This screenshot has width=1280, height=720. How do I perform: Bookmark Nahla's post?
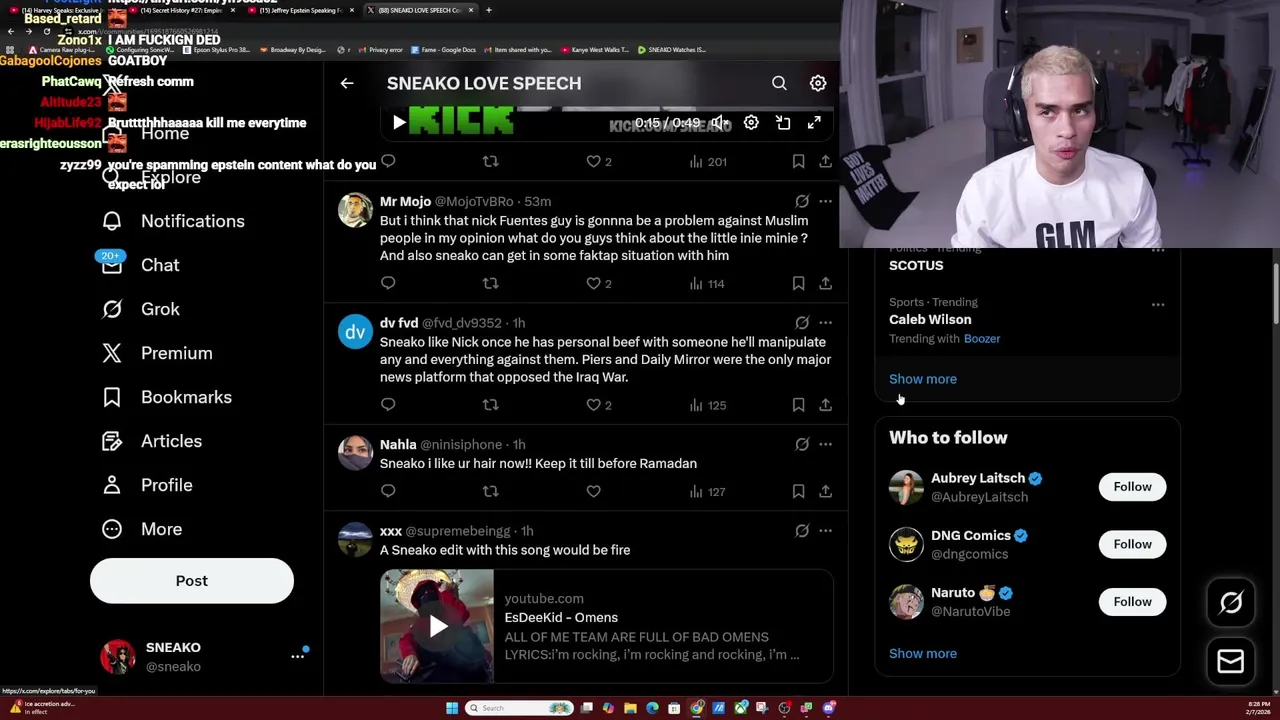tap(798, 491)
